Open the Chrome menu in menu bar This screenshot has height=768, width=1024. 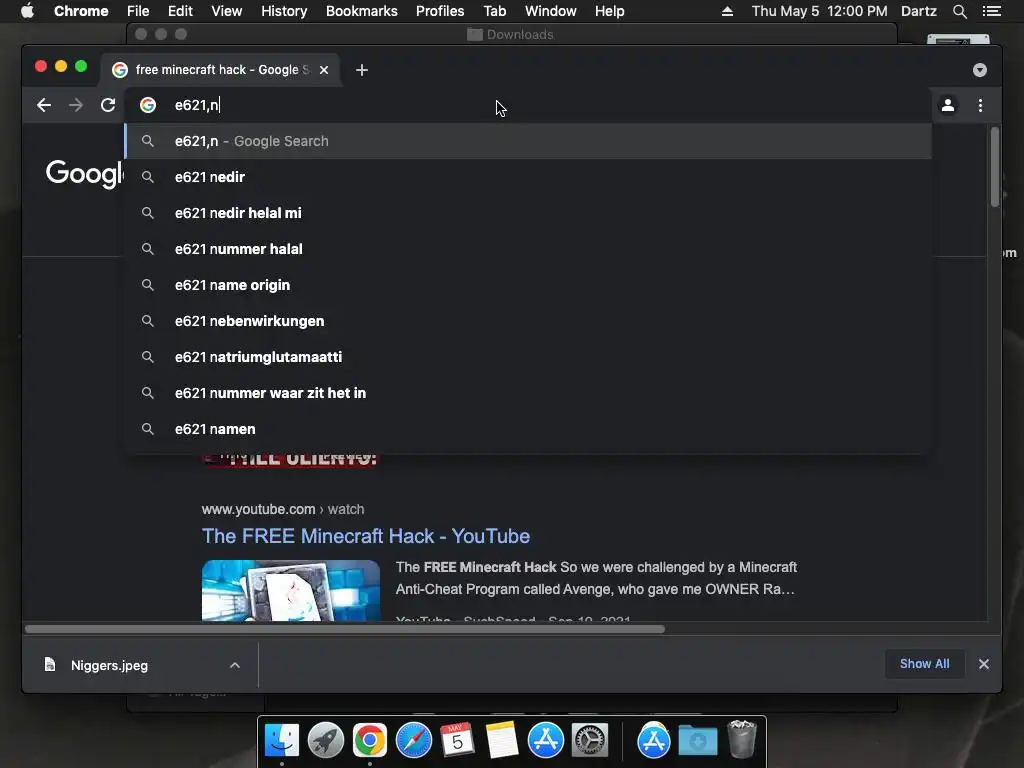point(81,11)
